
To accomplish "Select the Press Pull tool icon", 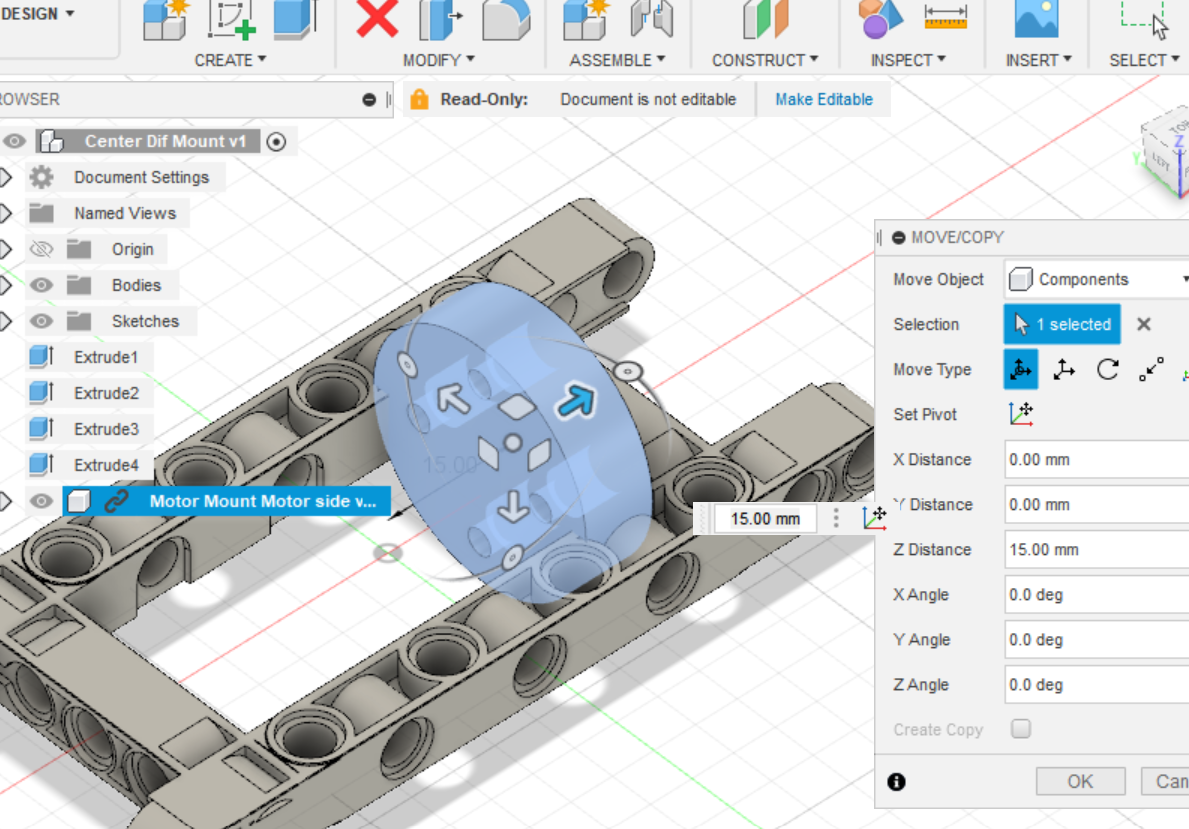I will click(440, 19).
